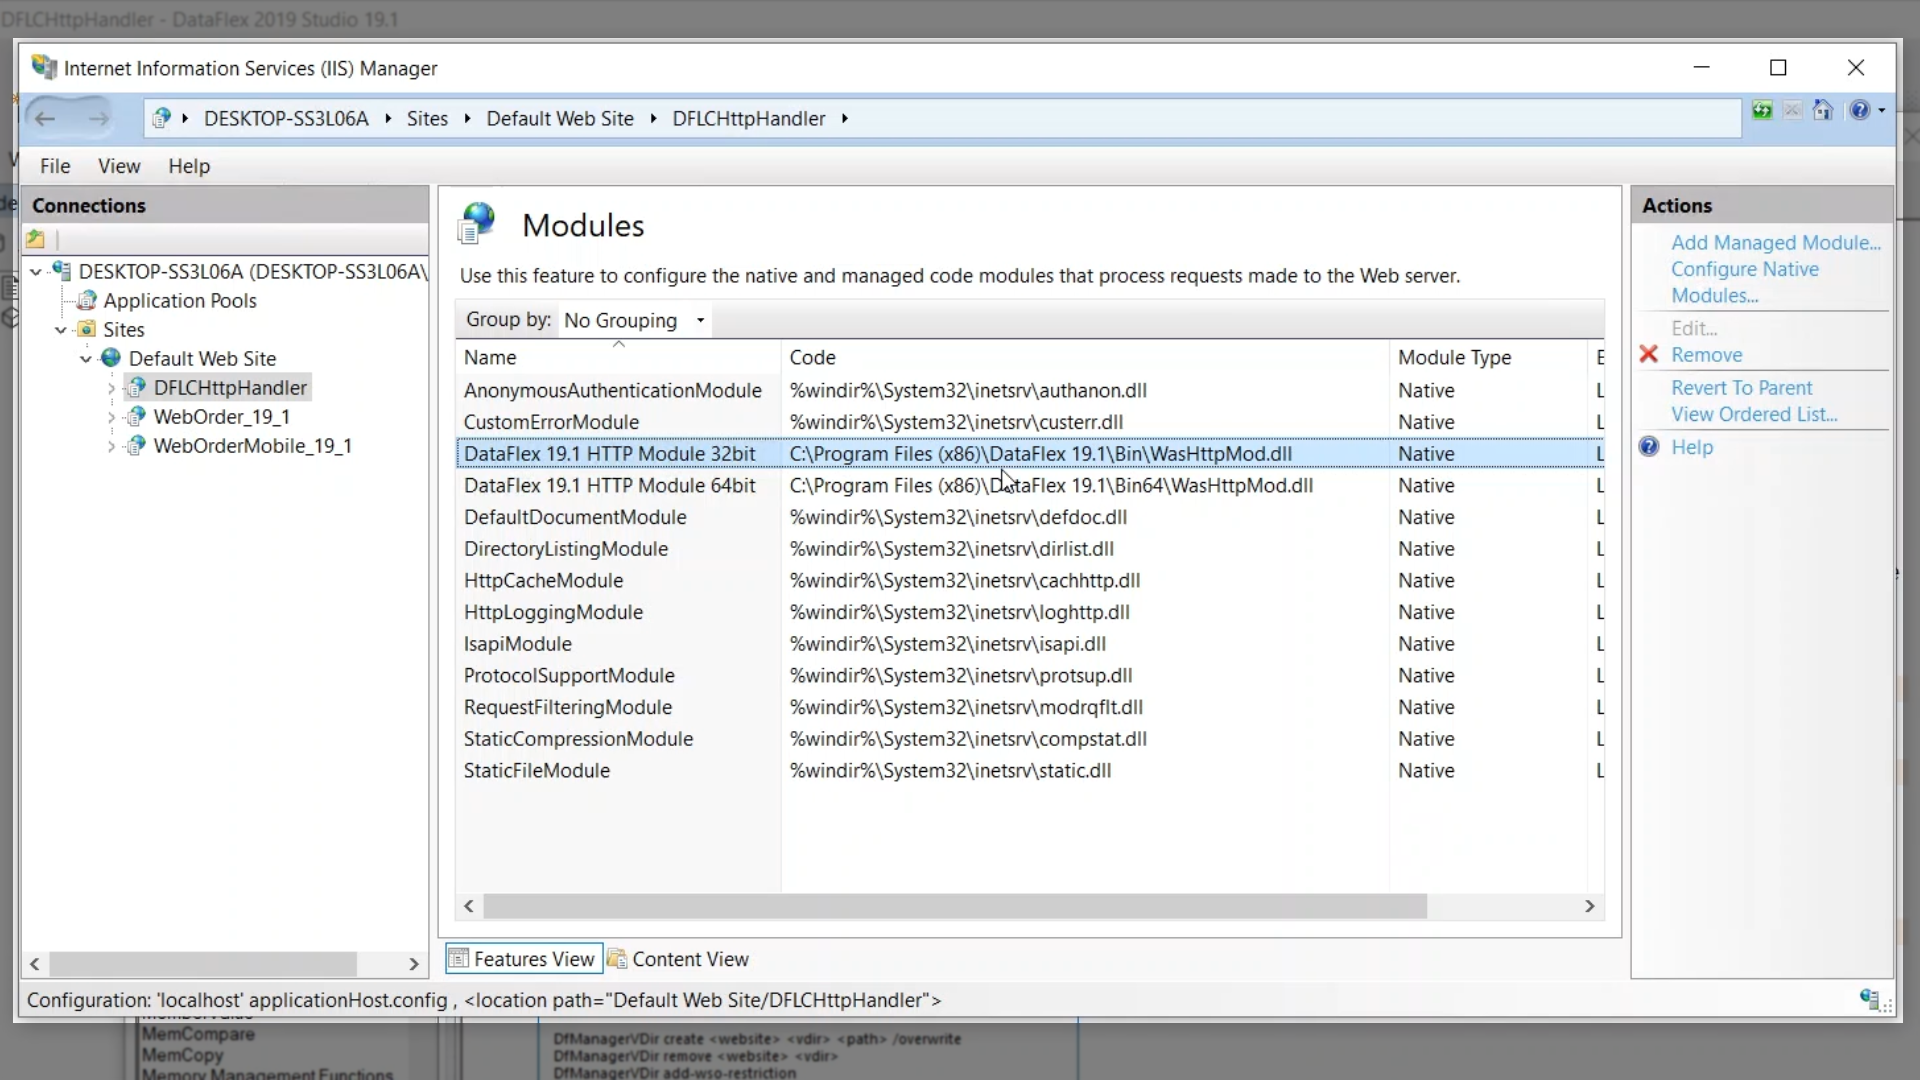The image size is (1920, 1080).
Task: Open the File menu
Action: [55, 166]
